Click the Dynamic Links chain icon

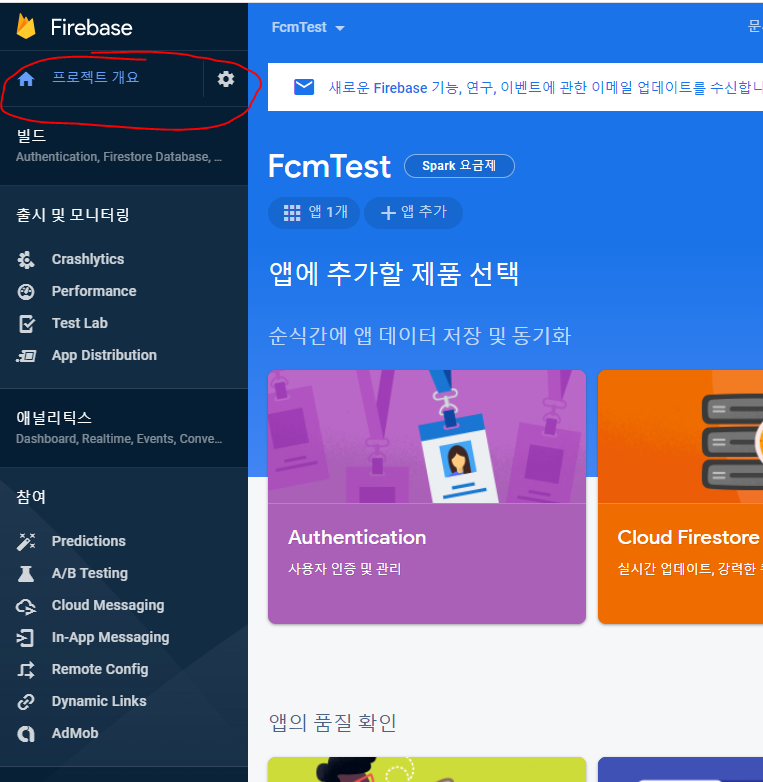[x=26, y=702]
